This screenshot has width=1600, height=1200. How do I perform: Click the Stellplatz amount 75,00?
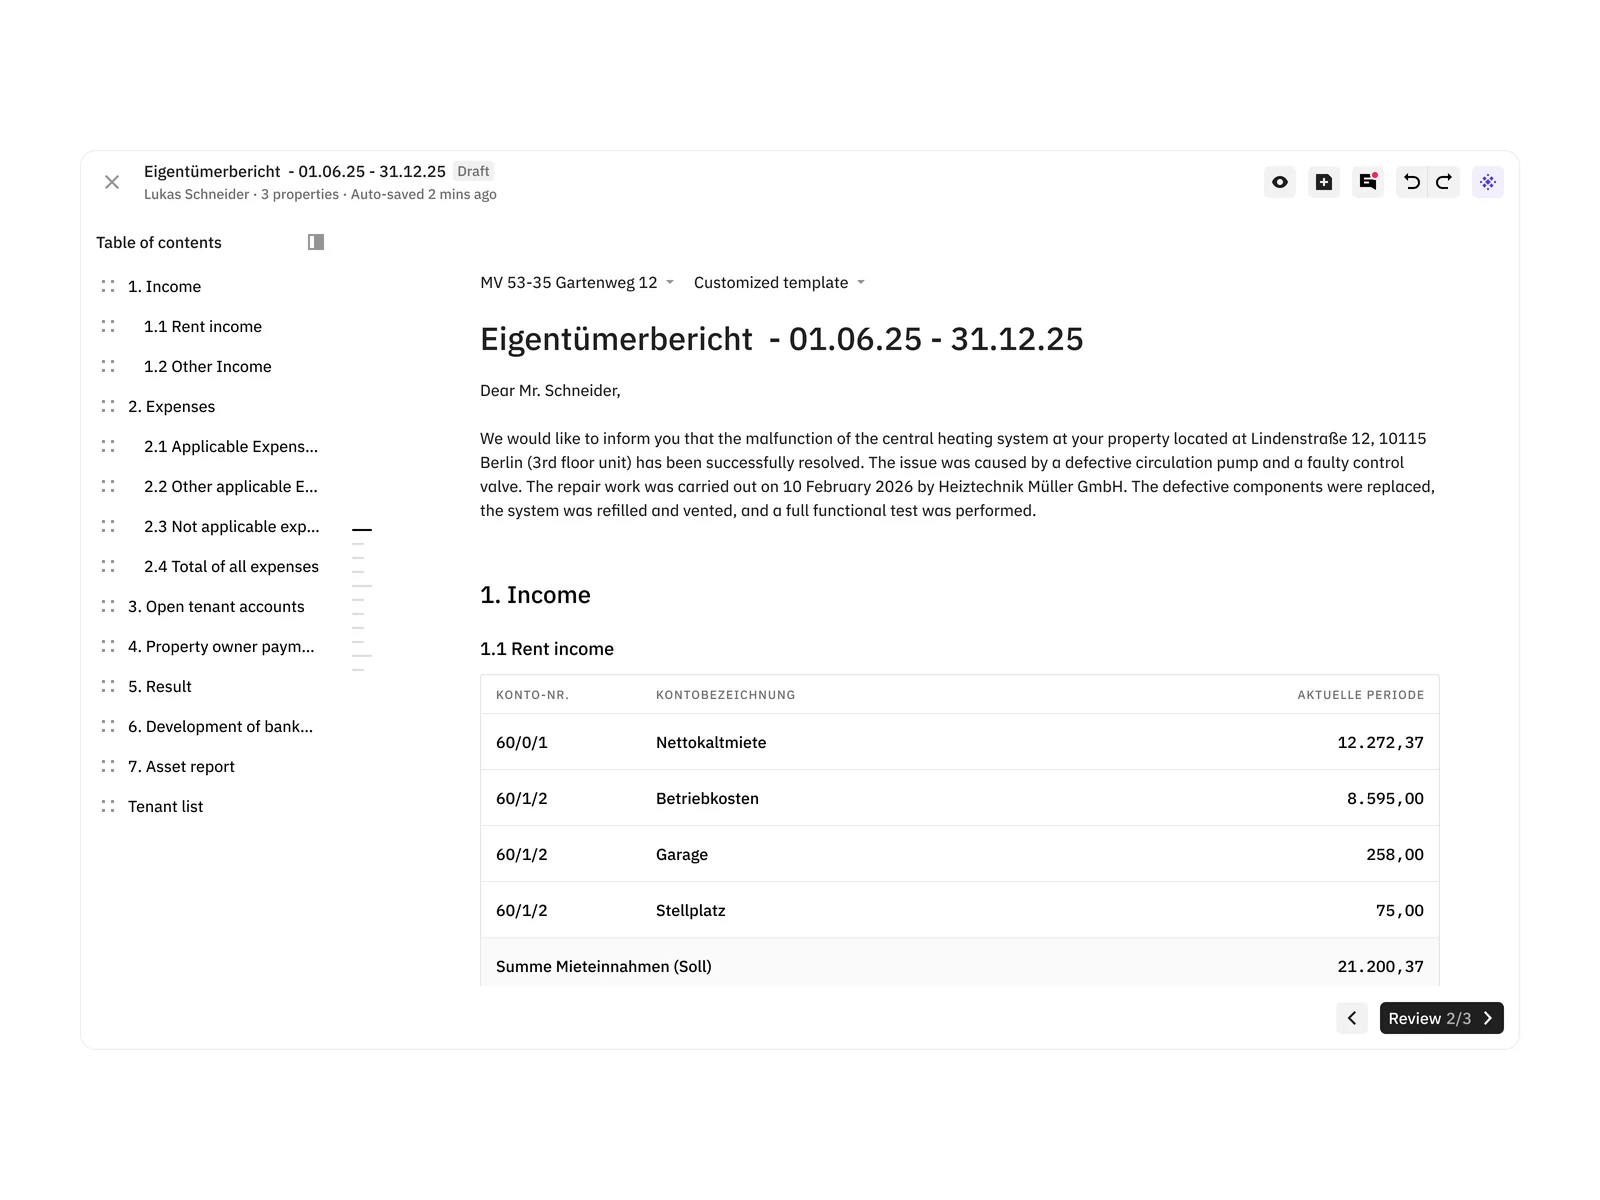[x=1400, y=911]
